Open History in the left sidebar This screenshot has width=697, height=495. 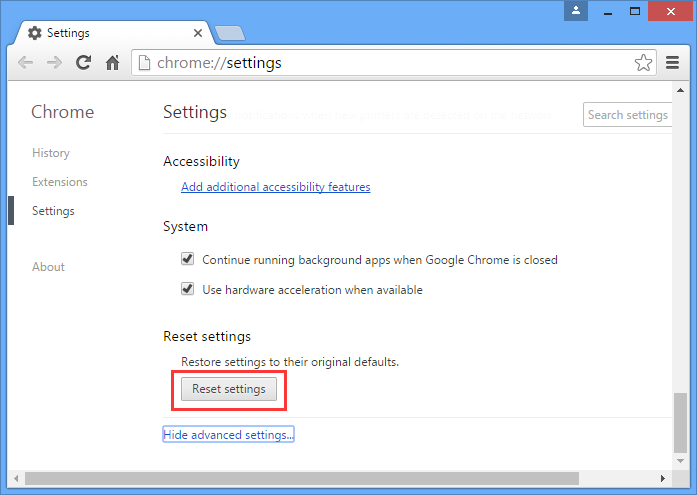[51, 153]
